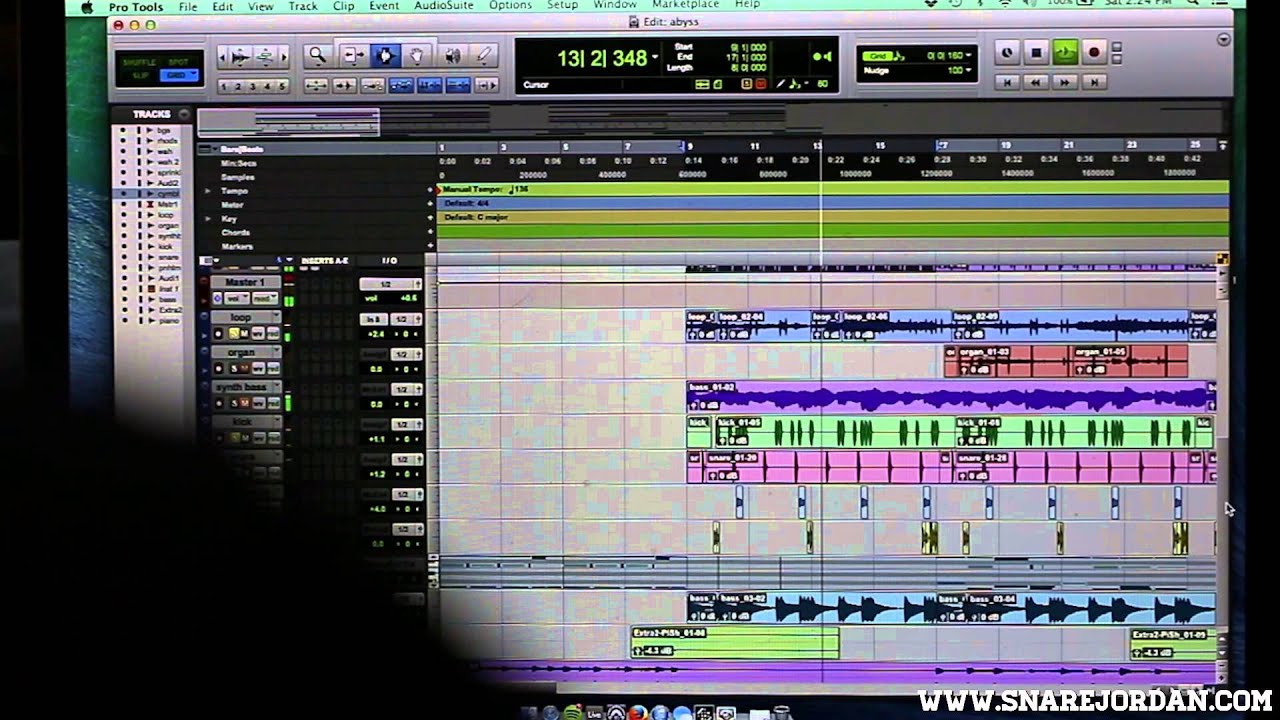The image size is (1280, 720).
Task: Click the Online button in transport
Action: pyautogui.click(x=1007, y=52)
